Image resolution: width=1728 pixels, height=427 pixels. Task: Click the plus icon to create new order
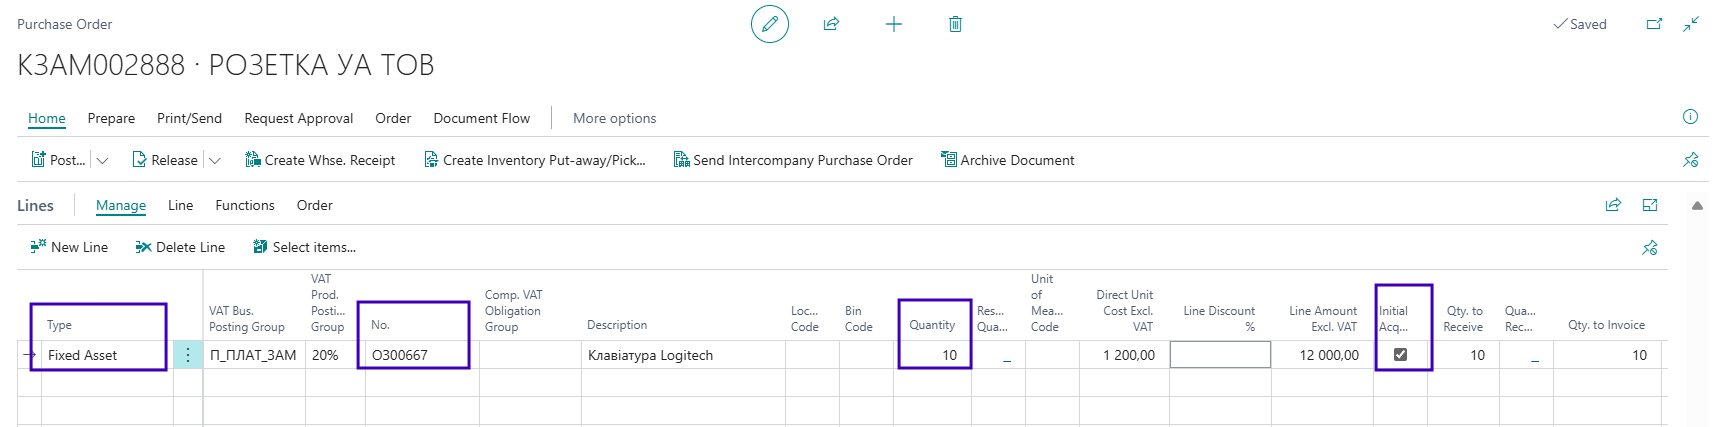[894, 24]
